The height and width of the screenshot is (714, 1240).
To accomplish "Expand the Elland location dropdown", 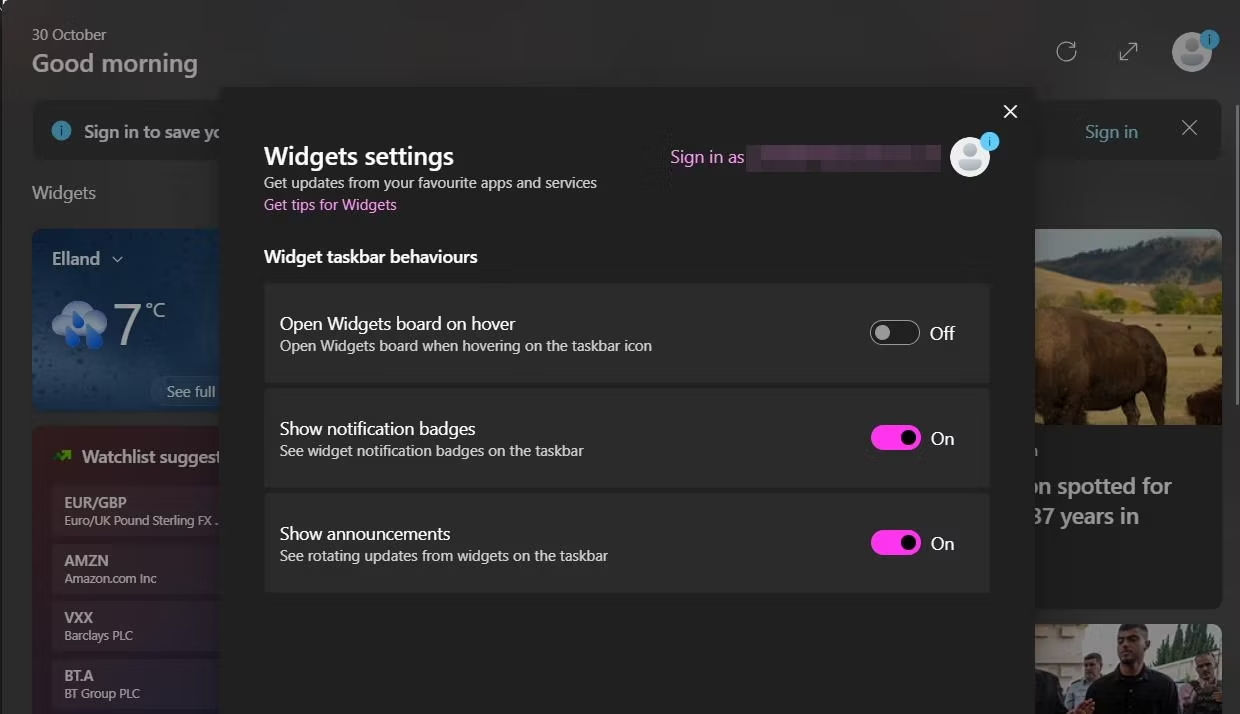I will [x=117, y=259].
